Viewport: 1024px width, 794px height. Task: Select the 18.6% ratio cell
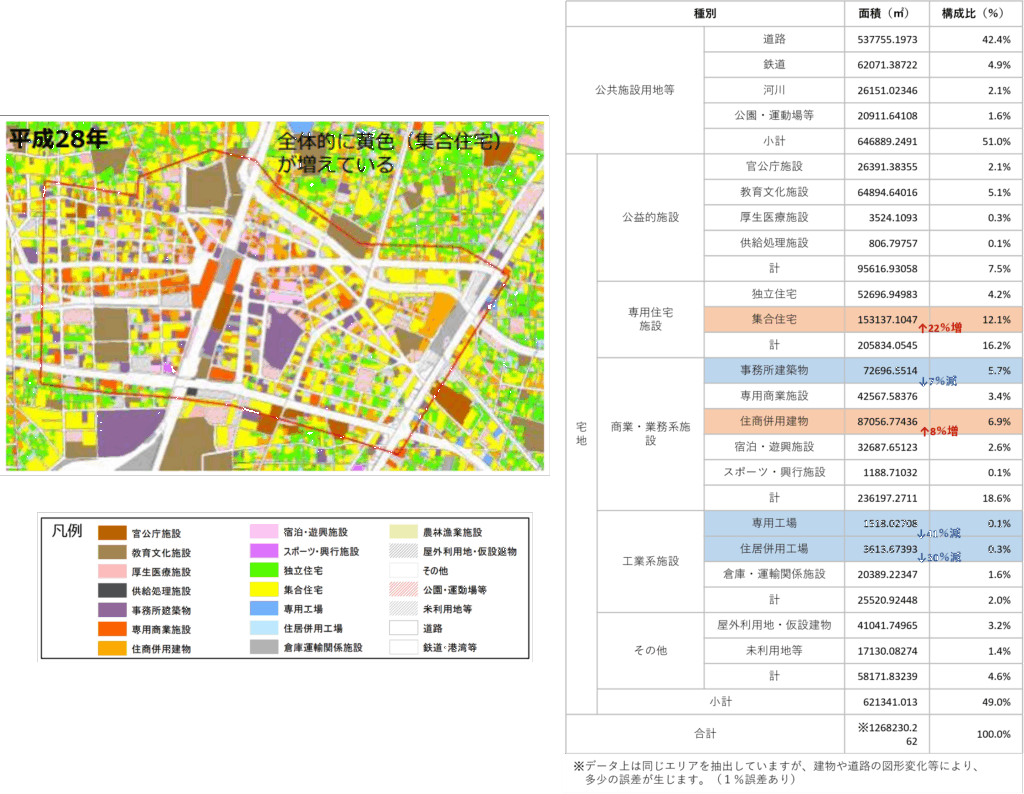pyautogui.click(x=976, y=498)
